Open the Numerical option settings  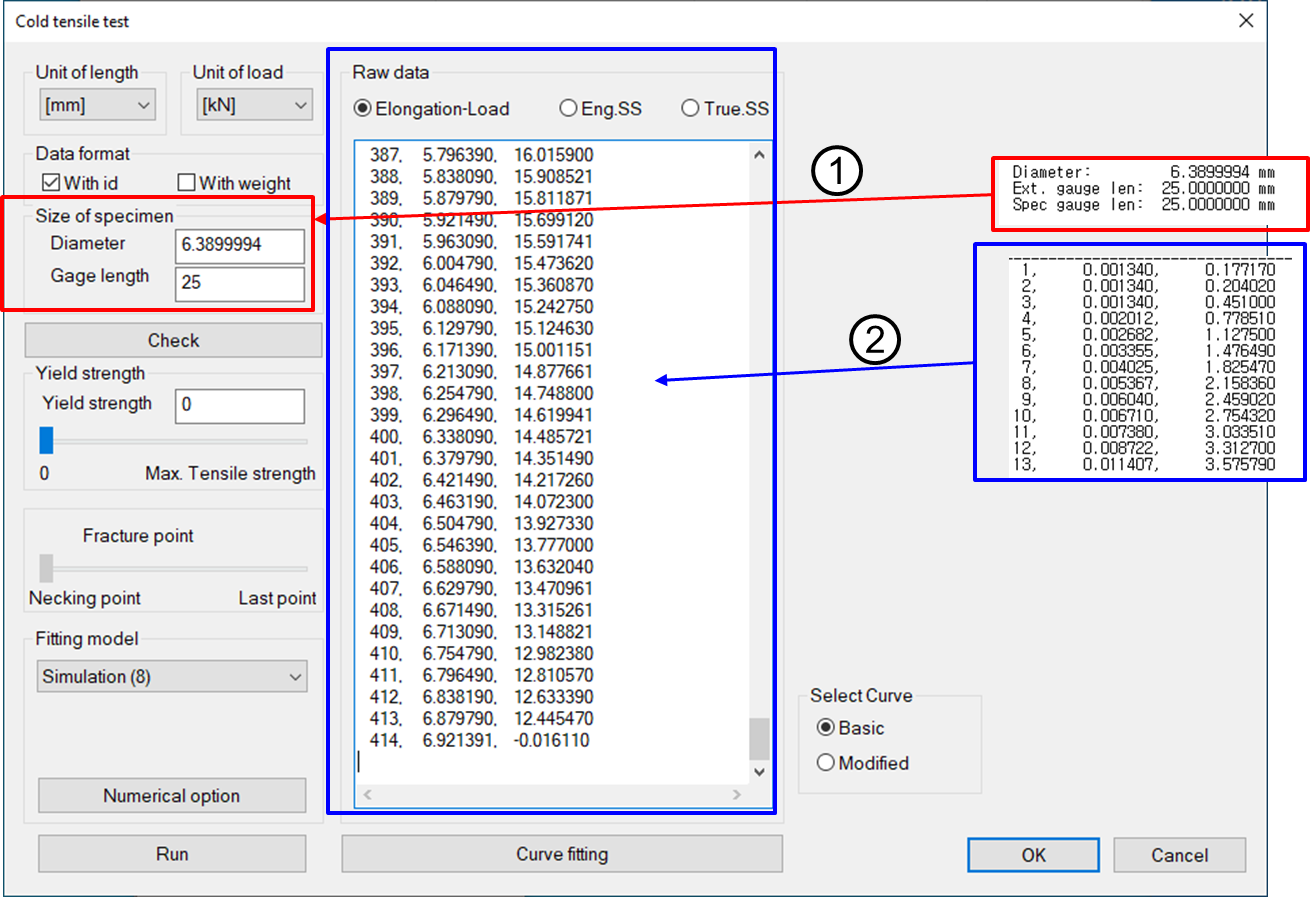coord(172,796)
